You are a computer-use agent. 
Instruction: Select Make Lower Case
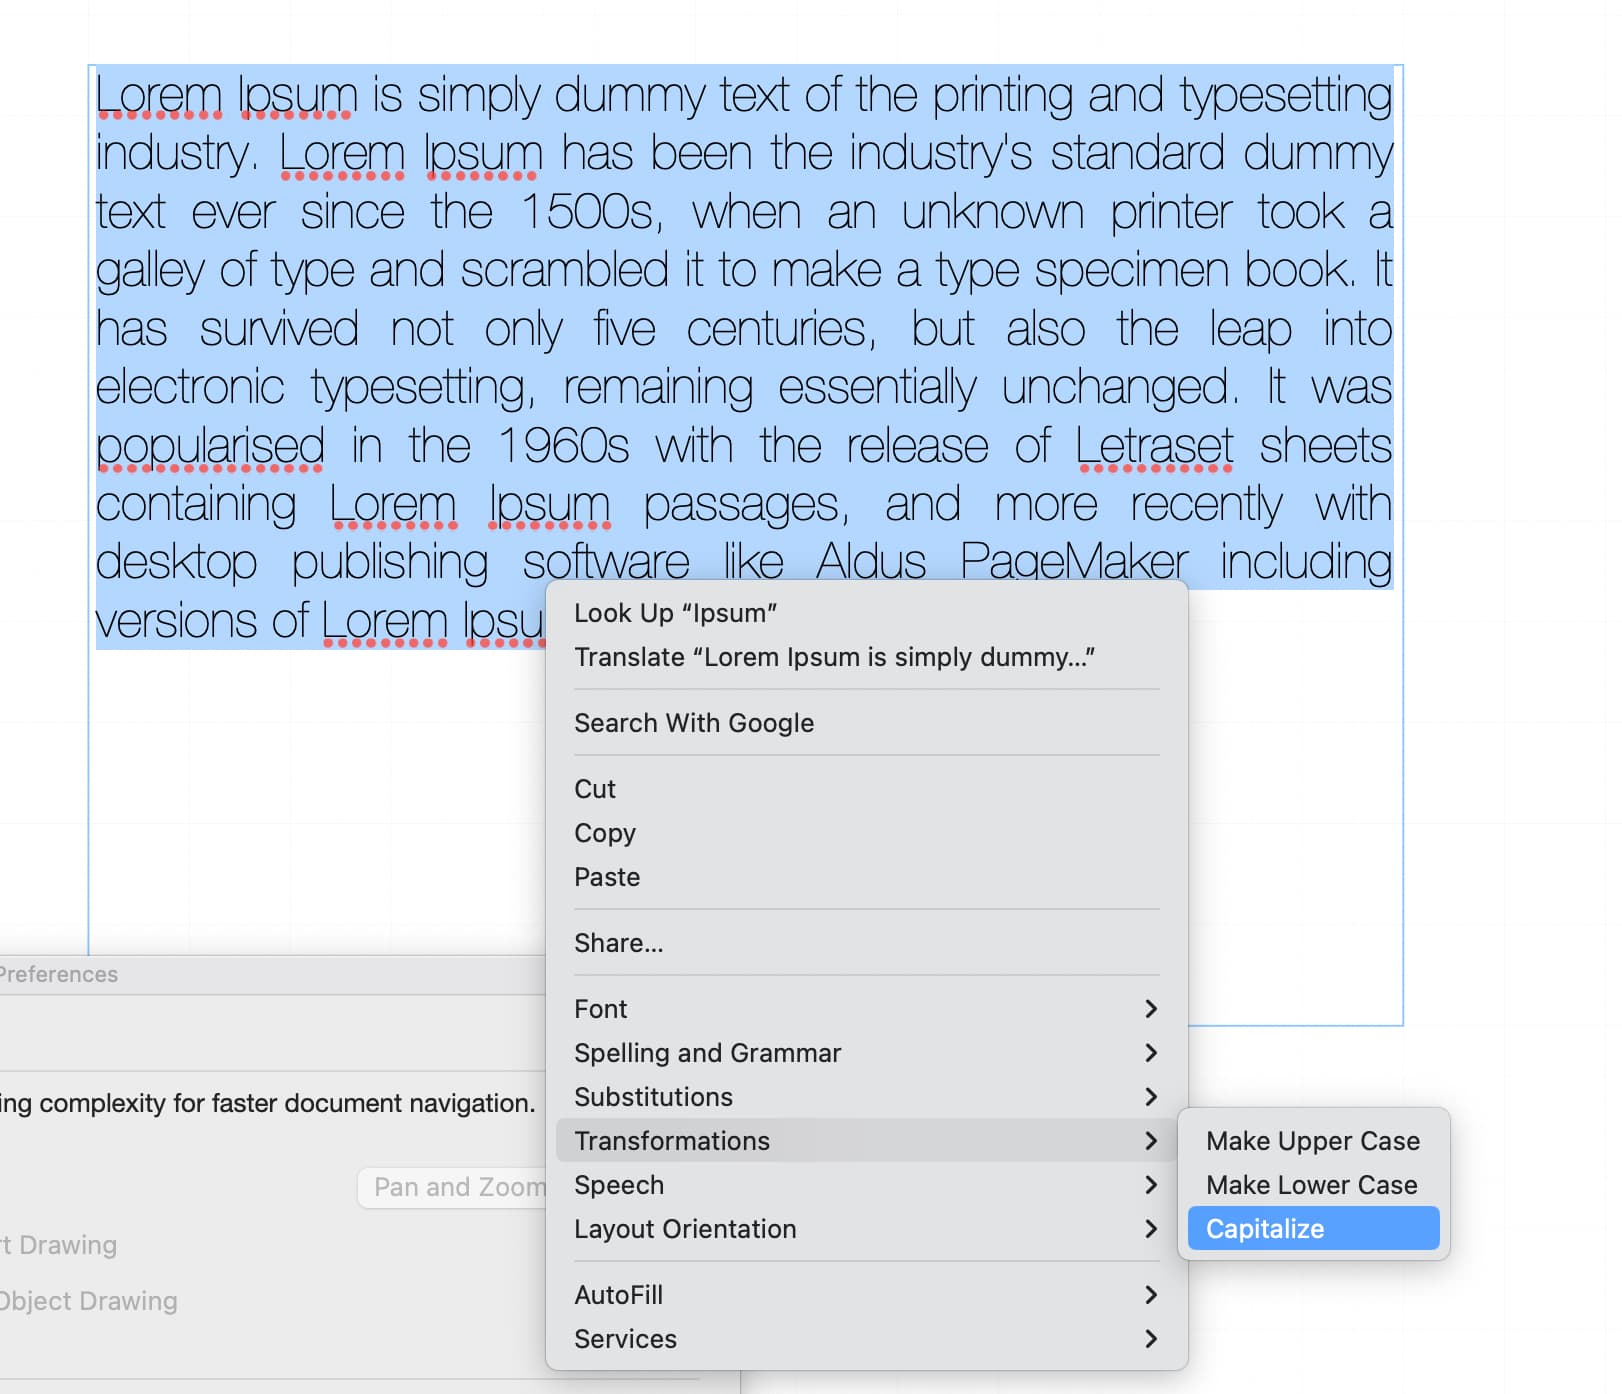pyautogui.click(x=1313, y=1184)
